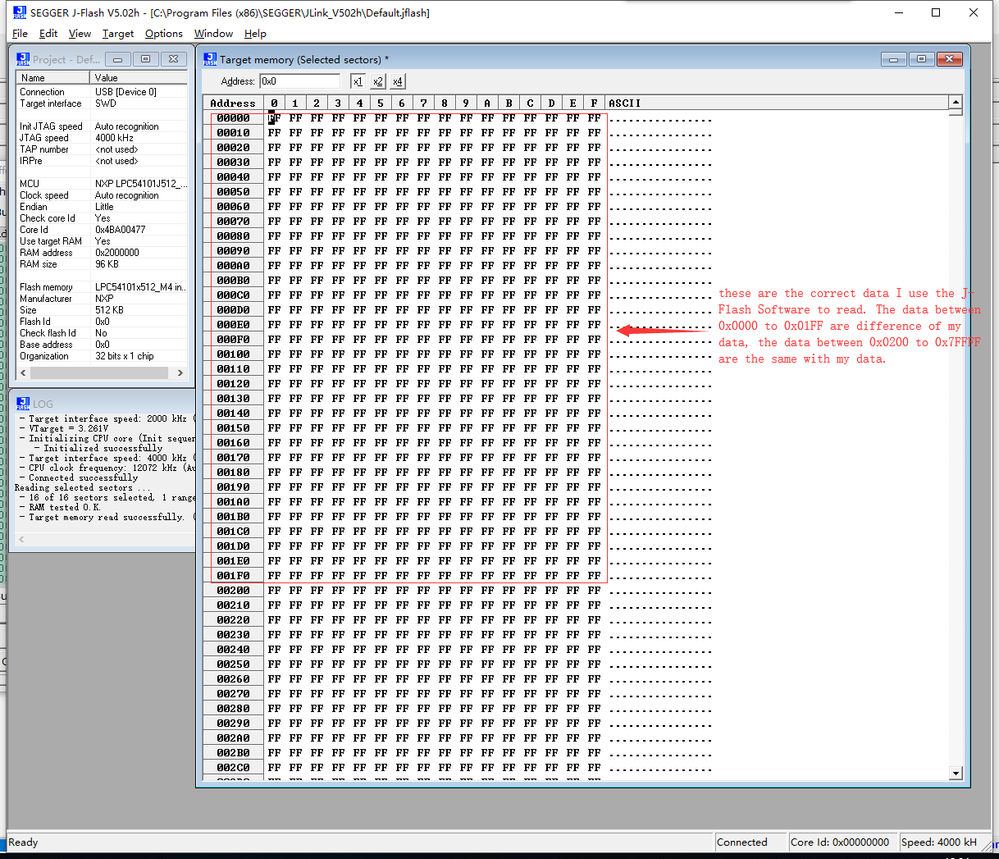Select address row 00000
Image resolution: width=999 pixels, height=859 pixels.
click(233, 118)
